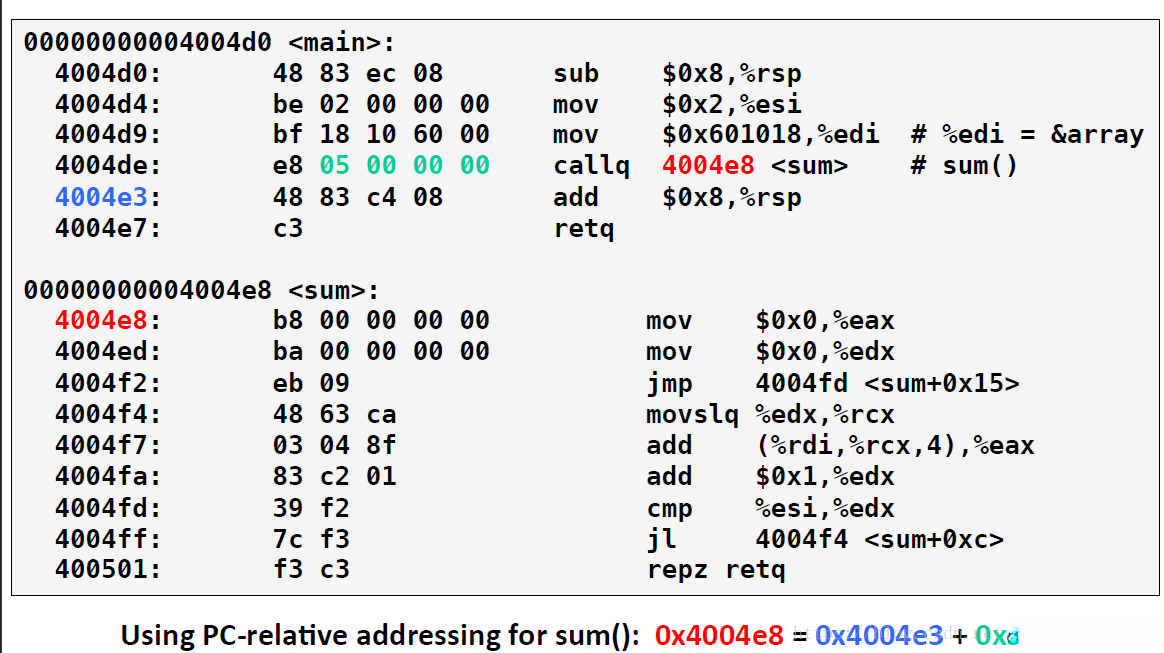This screenshot has width=1164, height=653.
Task: Click the caption 'Using PC-relative addressing for sum():'
Action: pyautogui.click(x=380, y=636)
